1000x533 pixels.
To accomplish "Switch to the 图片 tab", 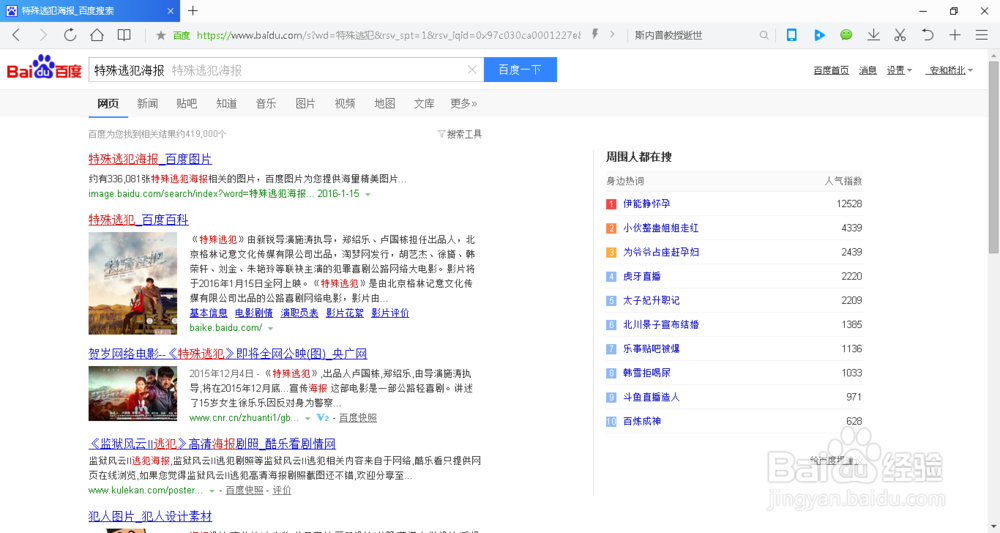I will coord(305,103).
